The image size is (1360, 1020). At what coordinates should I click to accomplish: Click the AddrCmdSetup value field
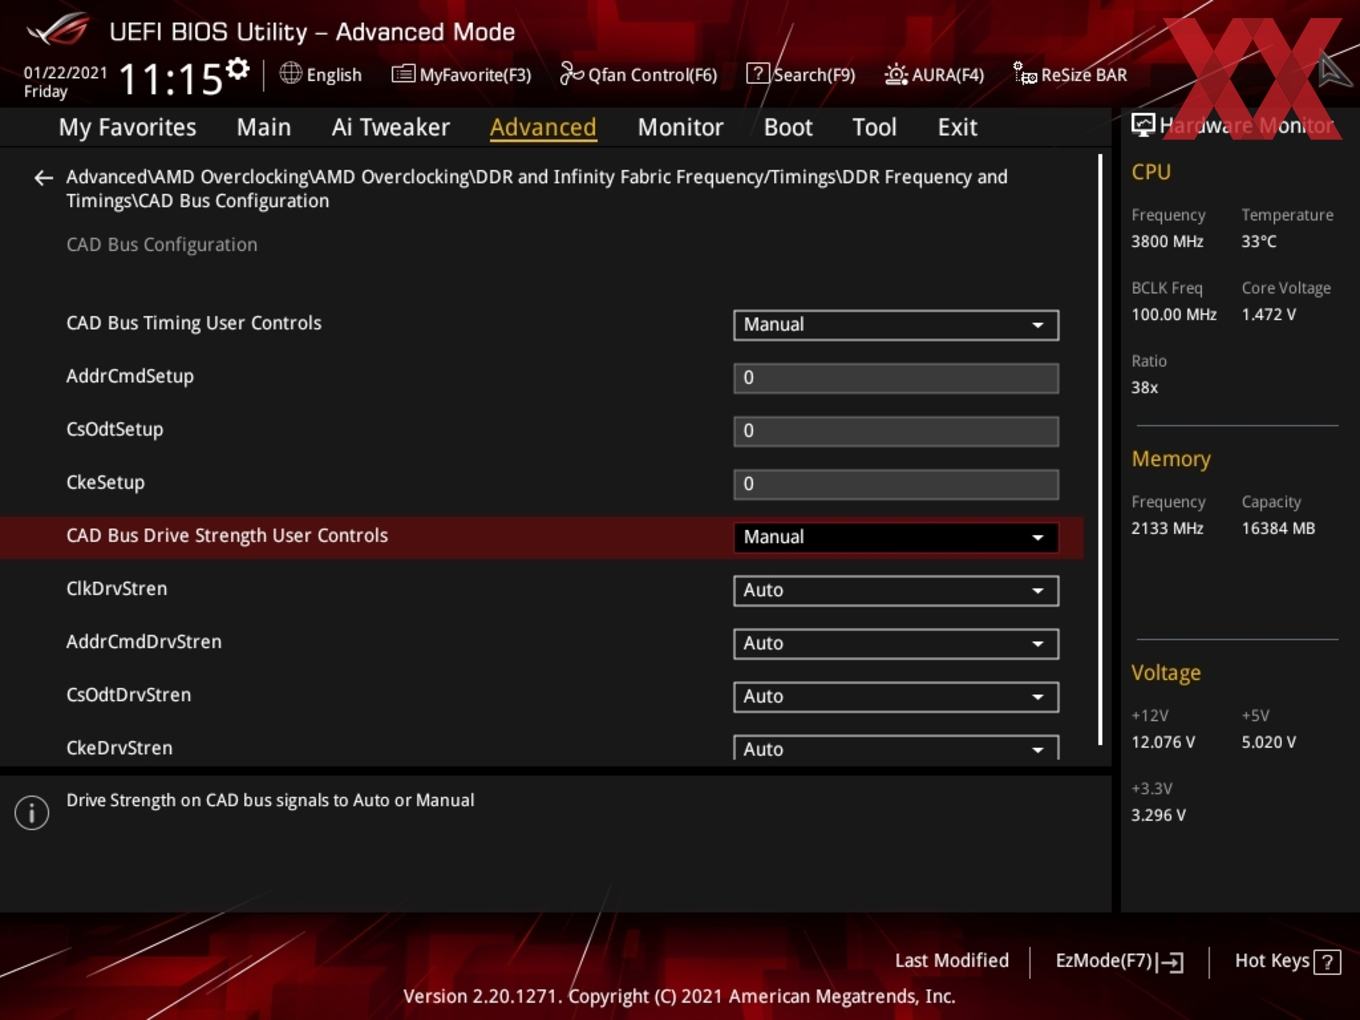coord(896,378)
